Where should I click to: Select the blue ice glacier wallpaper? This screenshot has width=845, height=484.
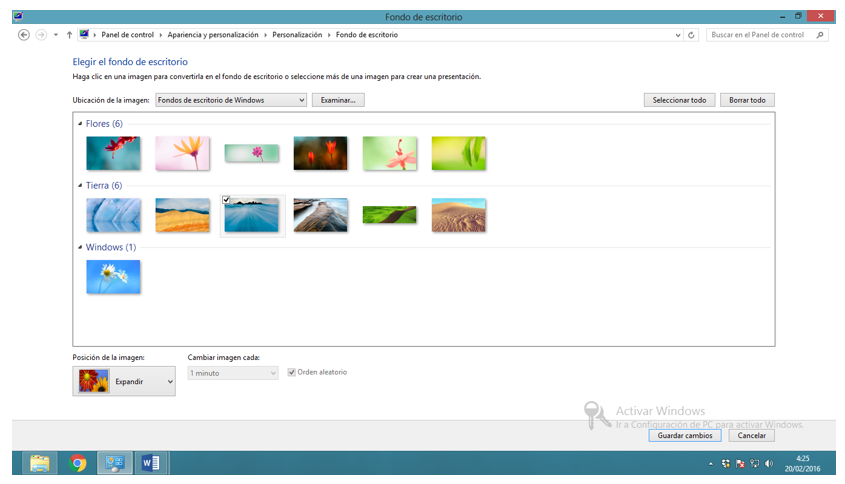pyautogui.click(x=113, y=215)
